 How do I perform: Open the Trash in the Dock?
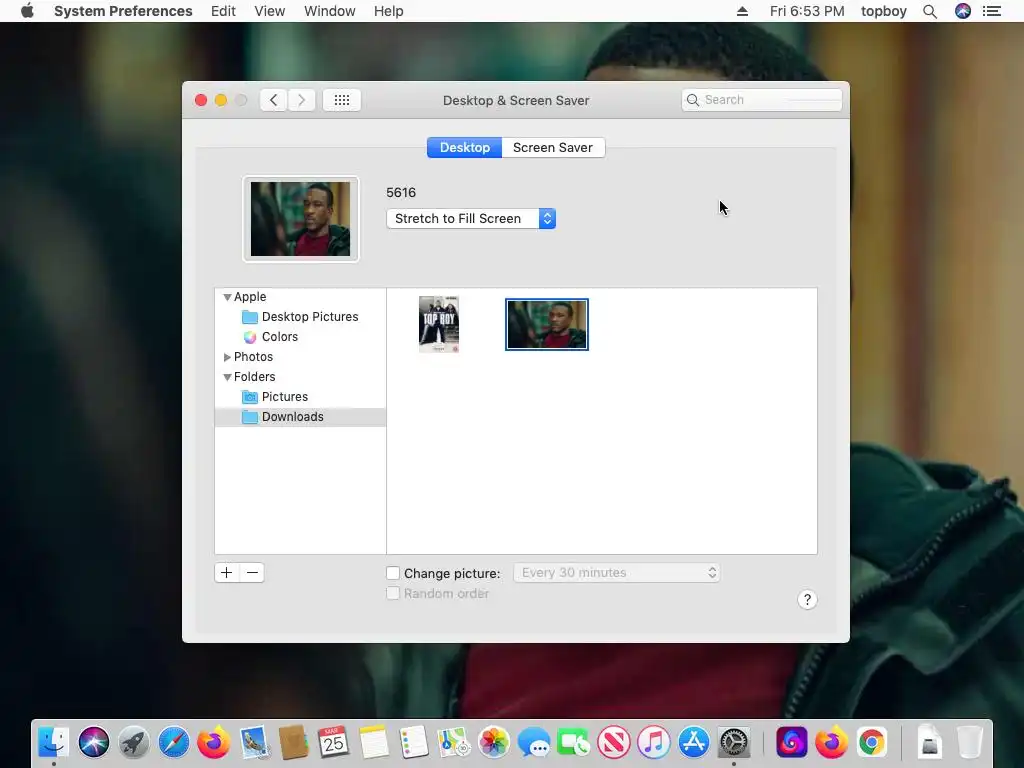tap(970, 743)
